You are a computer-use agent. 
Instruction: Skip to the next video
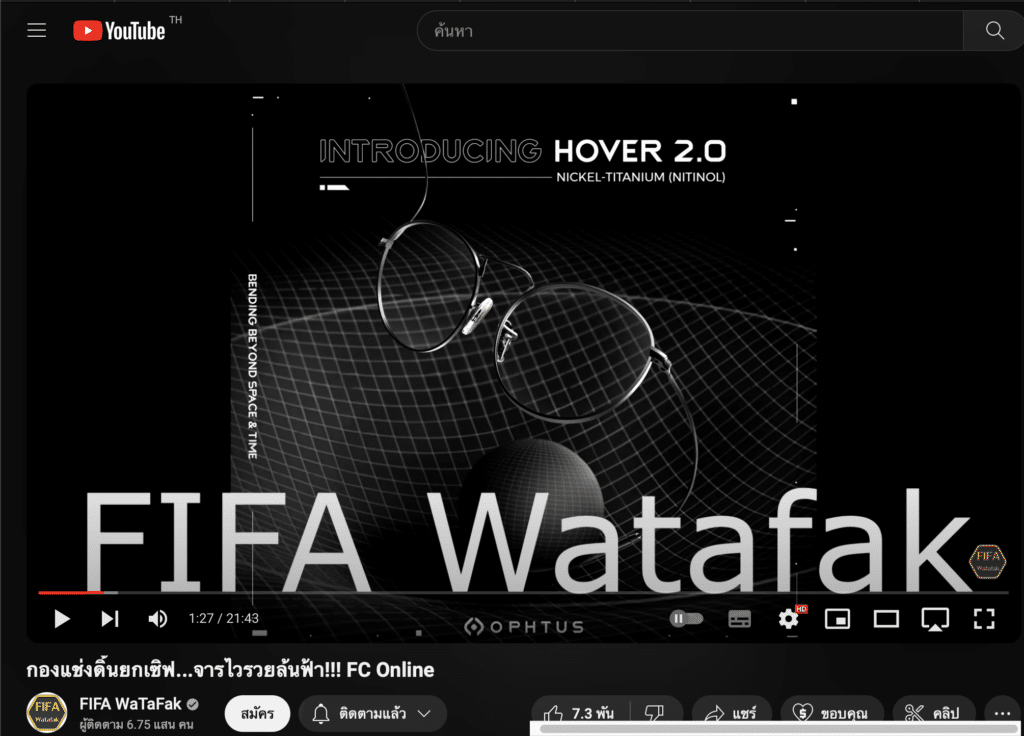[110, 619]
